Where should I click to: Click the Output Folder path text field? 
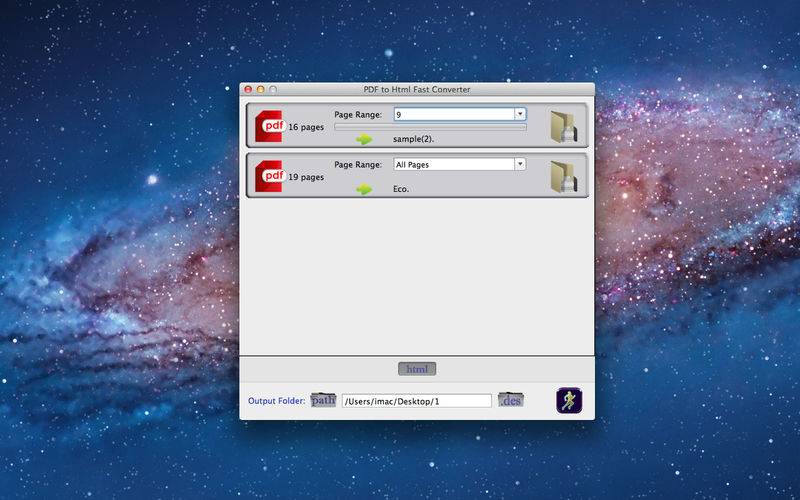coord(416,401)
